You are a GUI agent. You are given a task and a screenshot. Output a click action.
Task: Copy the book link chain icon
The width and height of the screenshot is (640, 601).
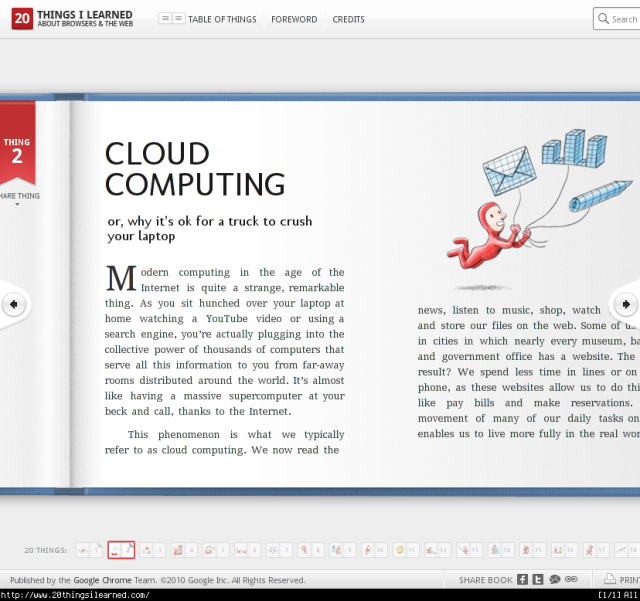pos(571,579)
